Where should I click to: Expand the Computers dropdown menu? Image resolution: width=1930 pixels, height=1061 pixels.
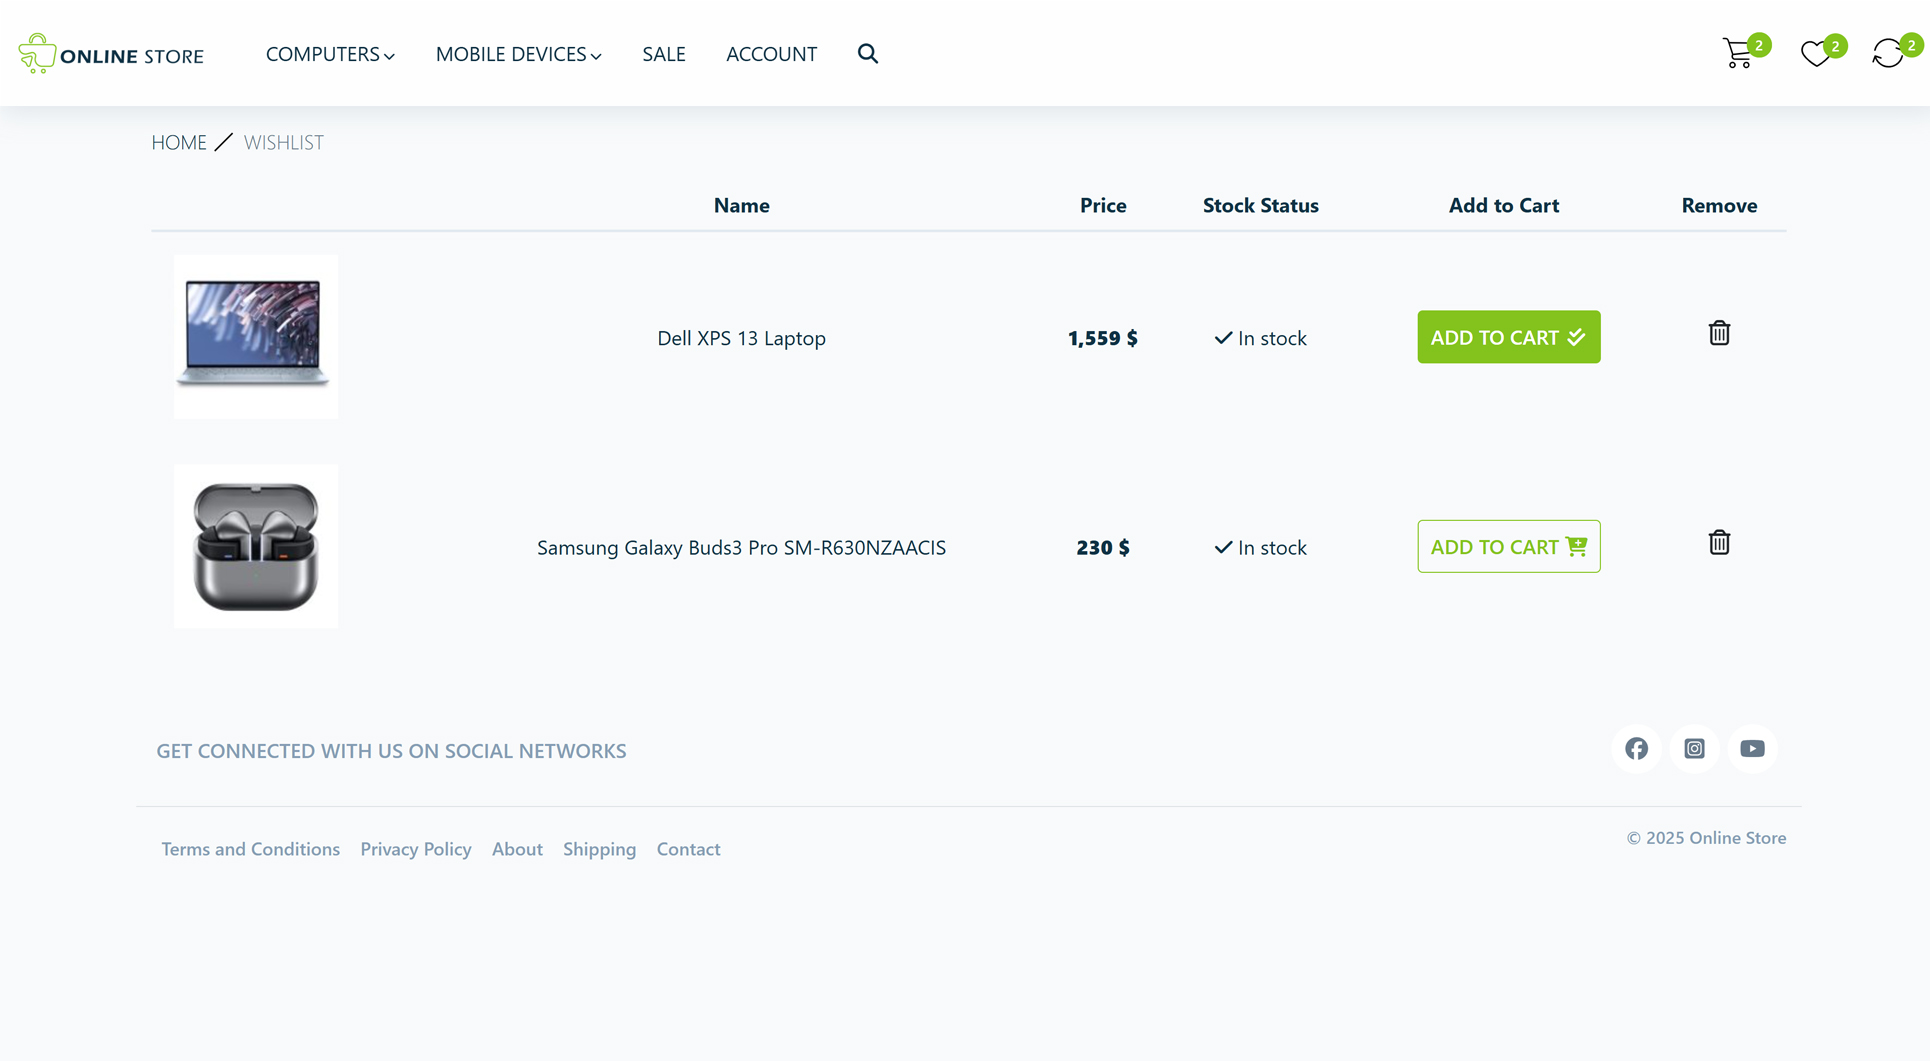(x=329, y=54)
